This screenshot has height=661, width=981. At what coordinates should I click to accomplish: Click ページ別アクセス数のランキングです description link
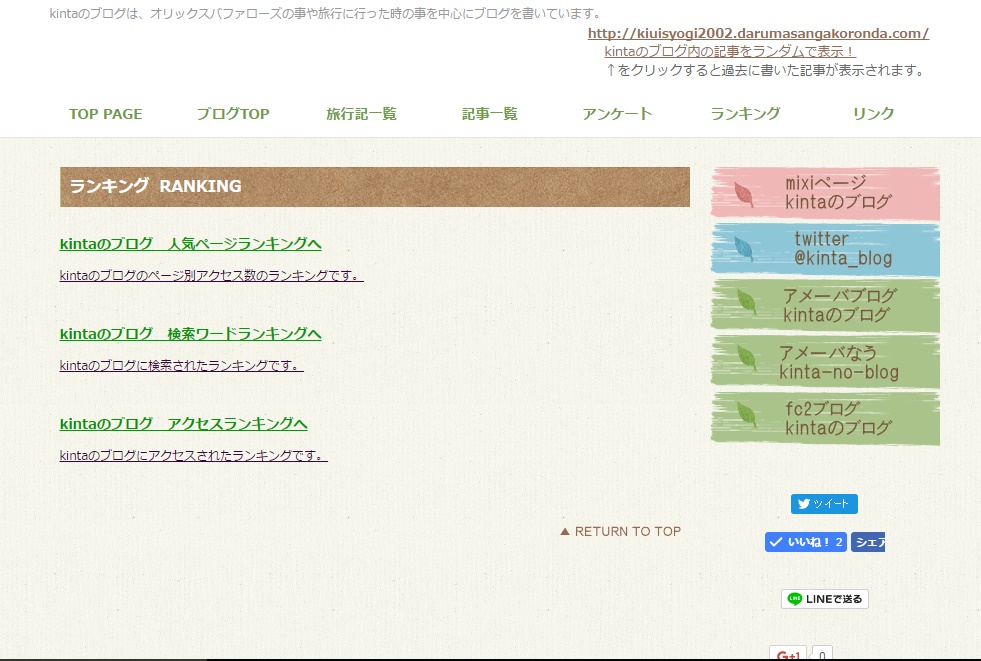(211, 275)
